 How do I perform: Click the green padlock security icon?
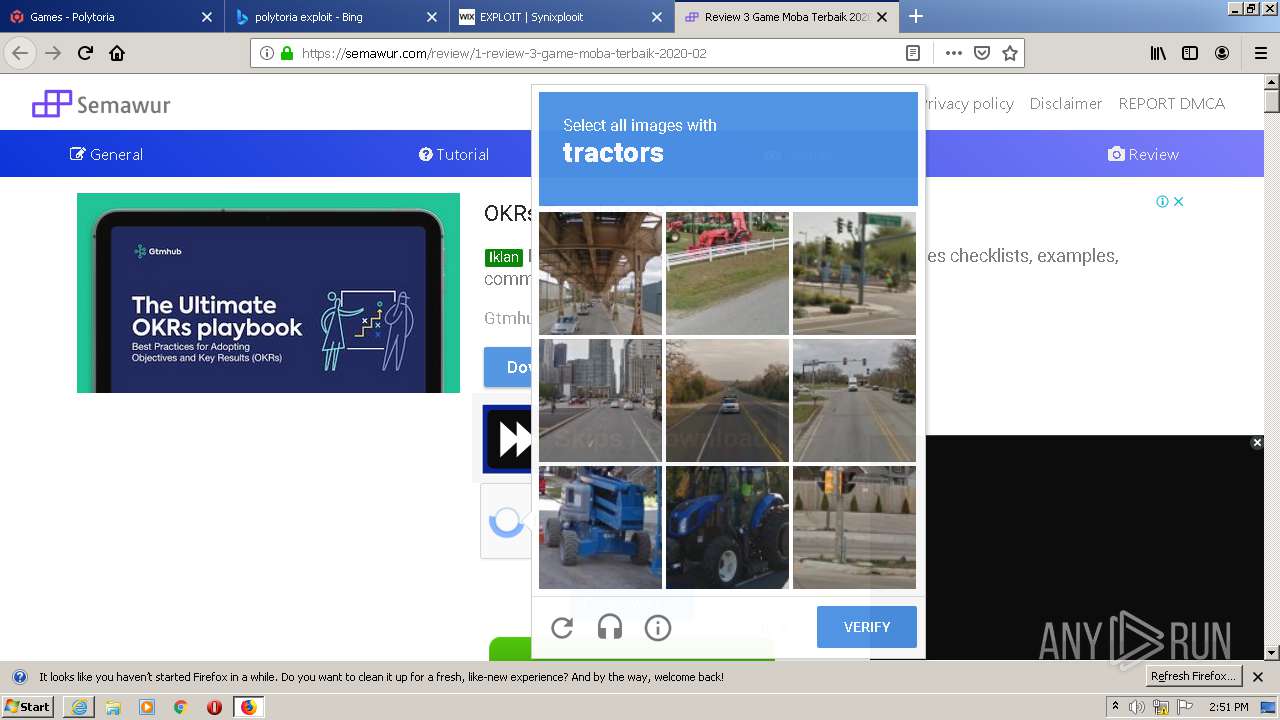(x=287, y=53)
